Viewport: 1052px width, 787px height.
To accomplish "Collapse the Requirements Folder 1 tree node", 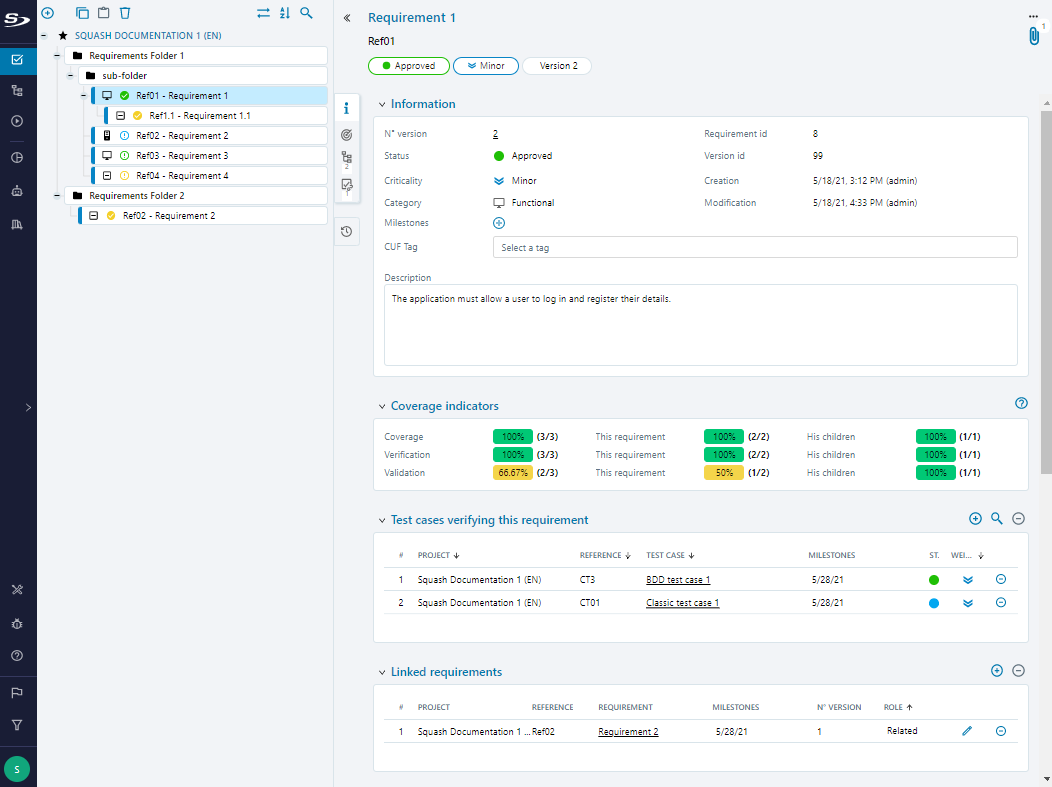I will tap(57, 56).
